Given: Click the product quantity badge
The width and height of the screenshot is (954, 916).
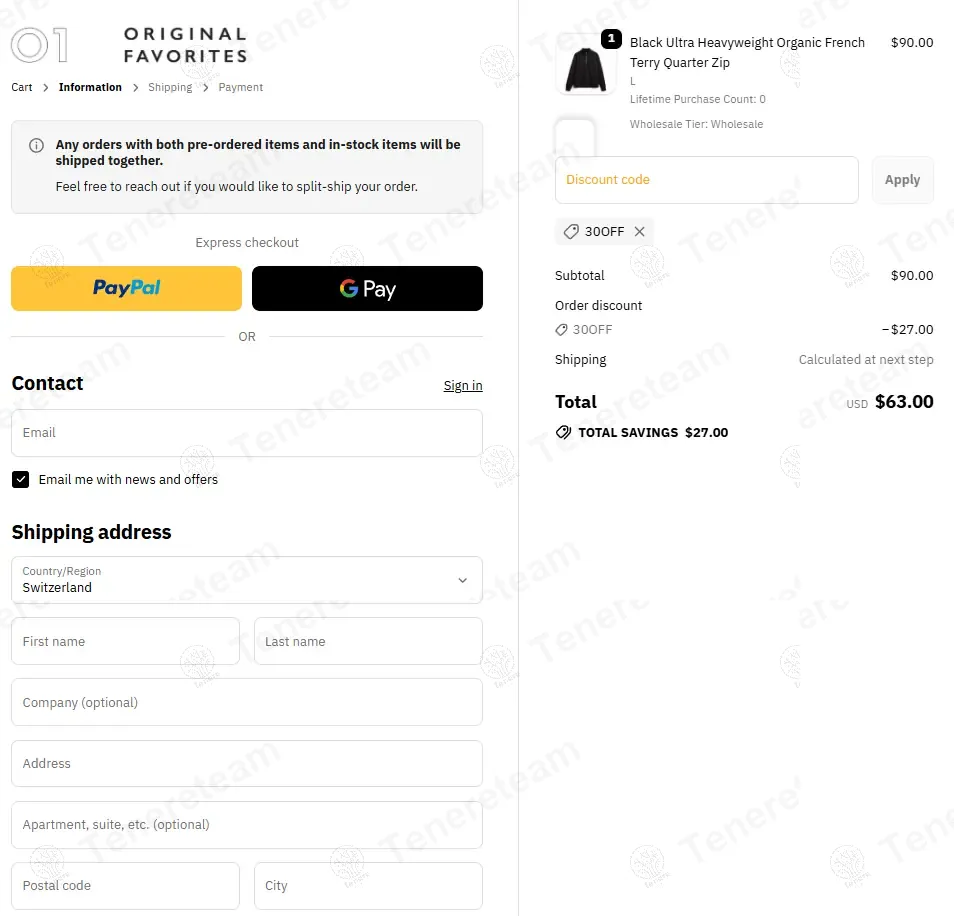Looking at the screenshot, I should pyautogui.click(x=611, y=40).
